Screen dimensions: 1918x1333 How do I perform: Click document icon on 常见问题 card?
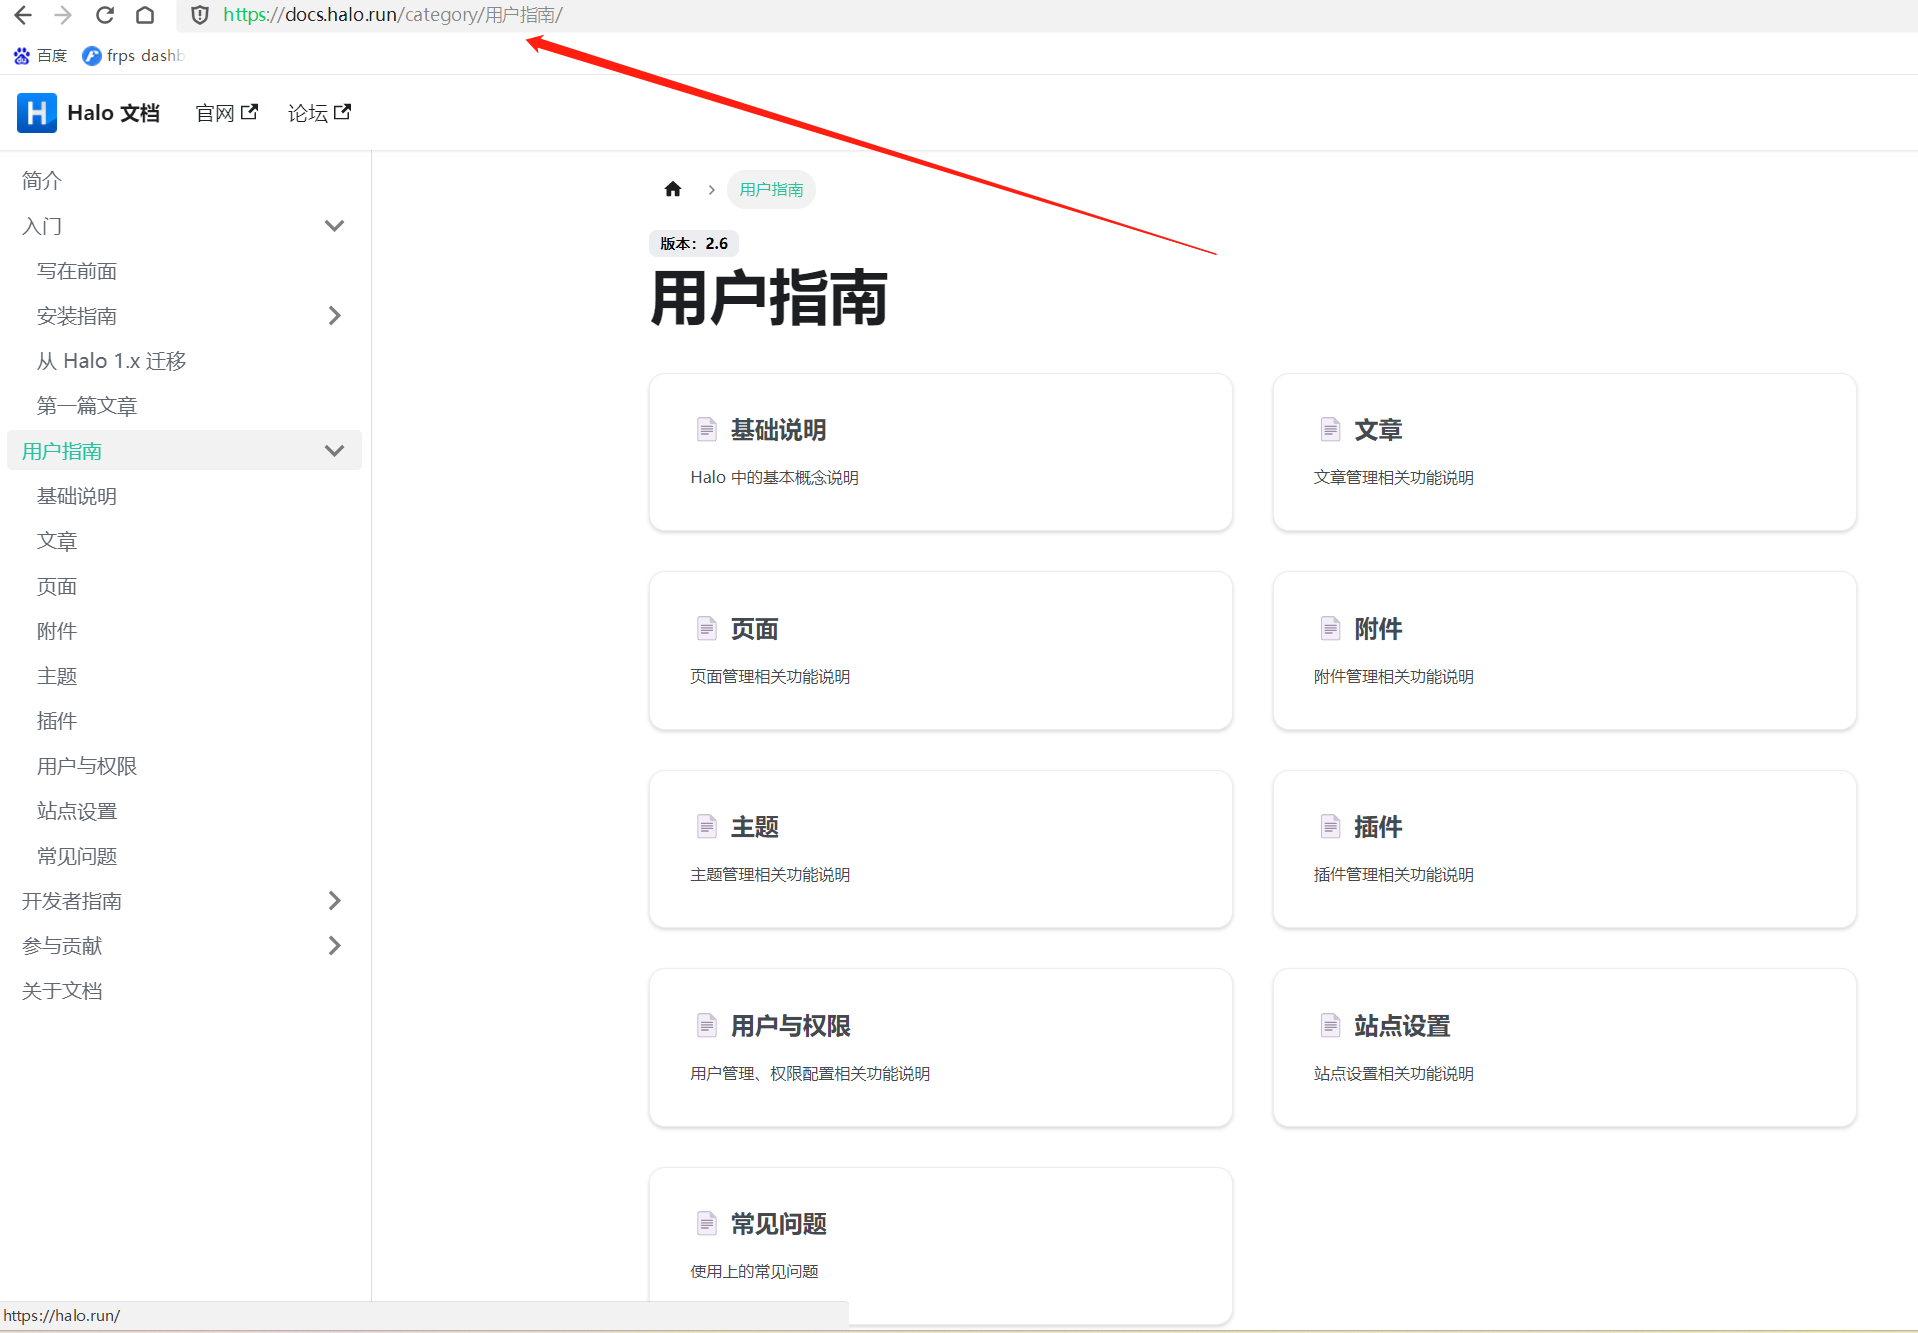pyautogui.click(x=707, y=1223)
